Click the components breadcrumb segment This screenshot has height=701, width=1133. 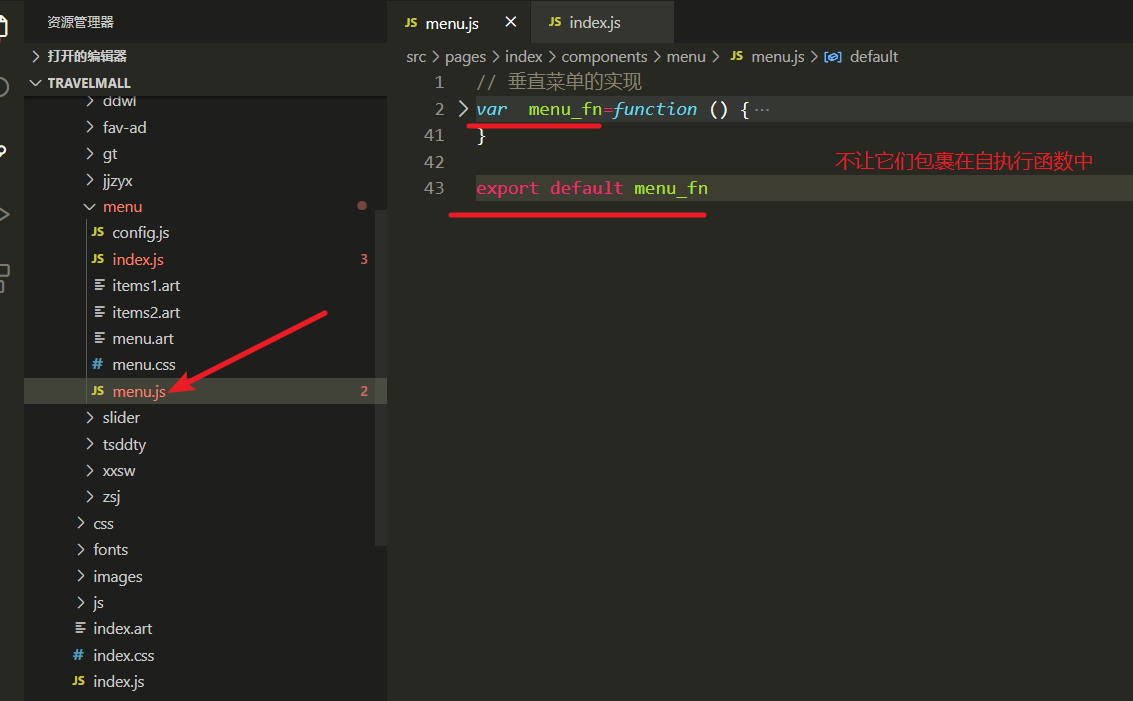click(x=604, y=56)
